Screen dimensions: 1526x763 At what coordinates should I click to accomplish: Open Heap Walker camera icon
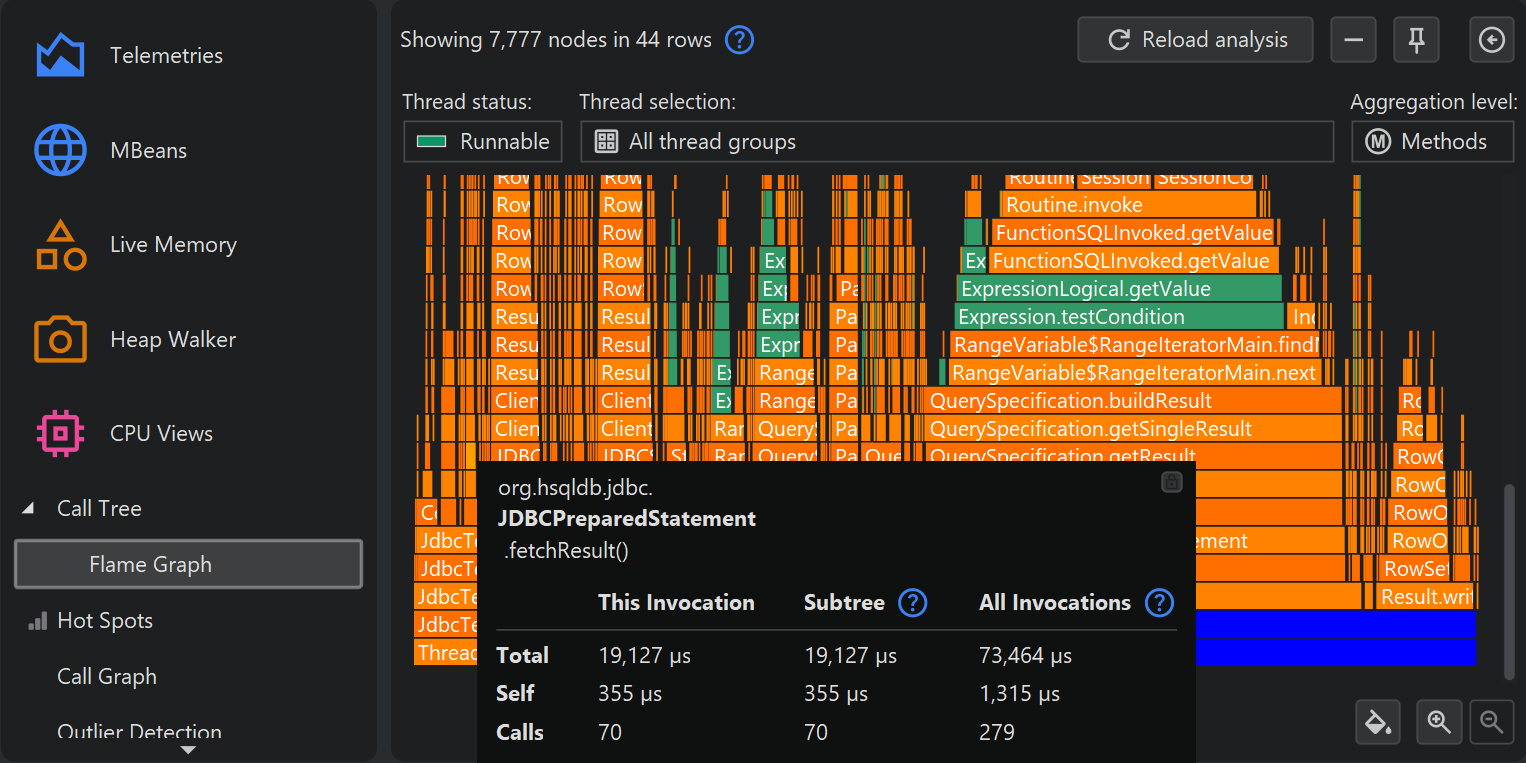click(x=60, y=340)
